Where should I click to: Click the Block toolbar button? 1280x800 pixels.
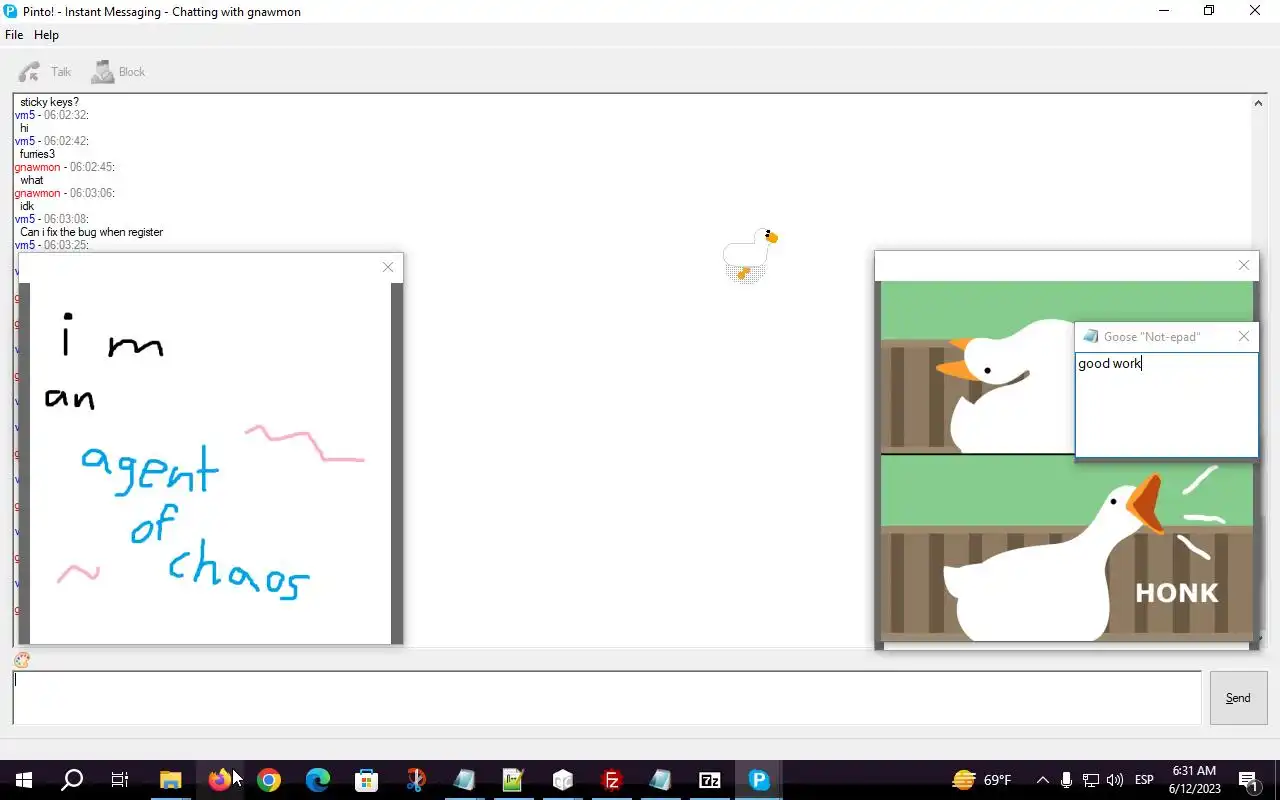tap(118, 72)
